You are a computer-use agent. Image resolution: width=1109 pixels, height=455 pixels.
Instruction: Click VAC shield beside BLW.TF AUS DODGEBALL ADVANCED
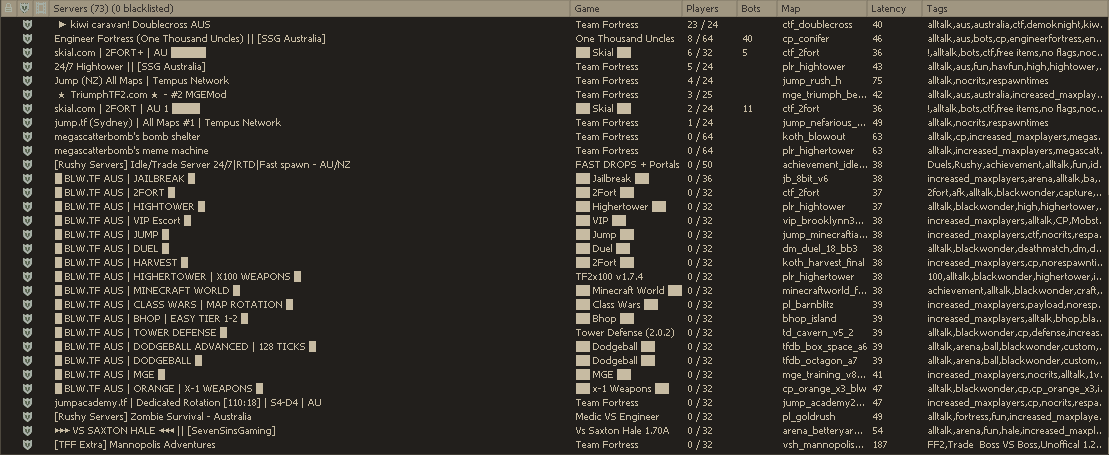27,347
